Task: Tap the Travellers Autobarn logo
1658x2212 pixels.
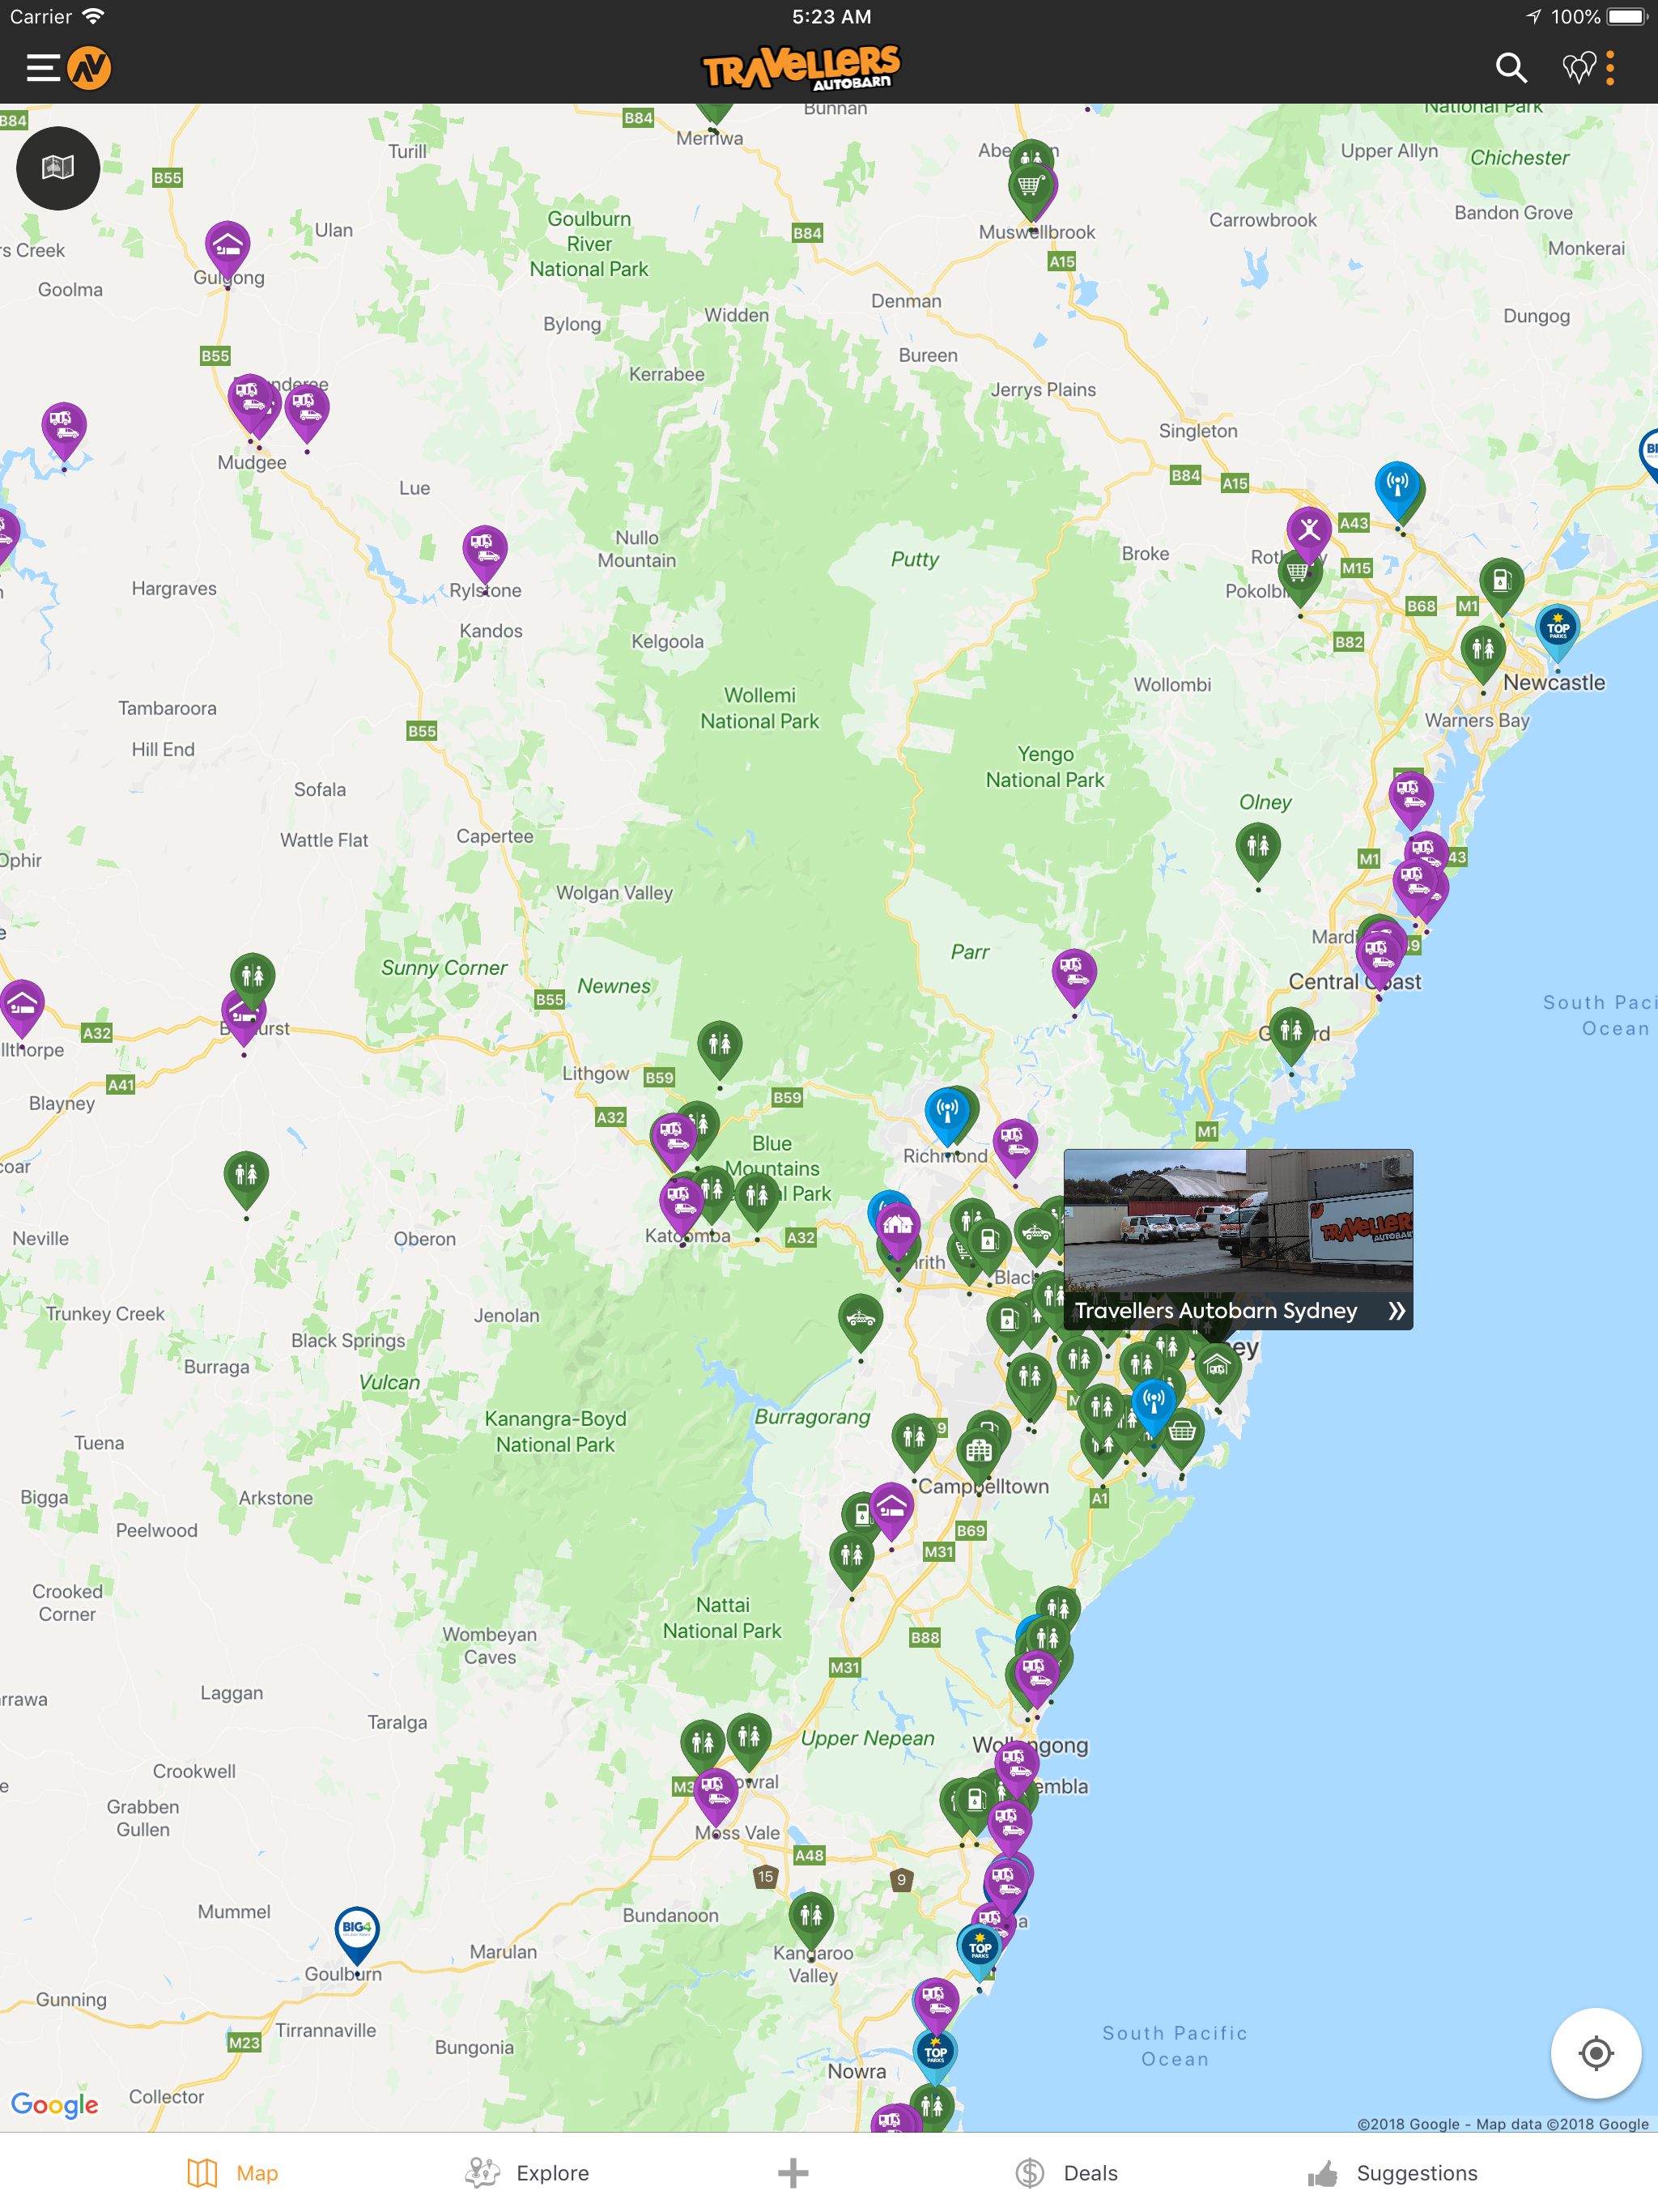Action: [x=801, y=68]
